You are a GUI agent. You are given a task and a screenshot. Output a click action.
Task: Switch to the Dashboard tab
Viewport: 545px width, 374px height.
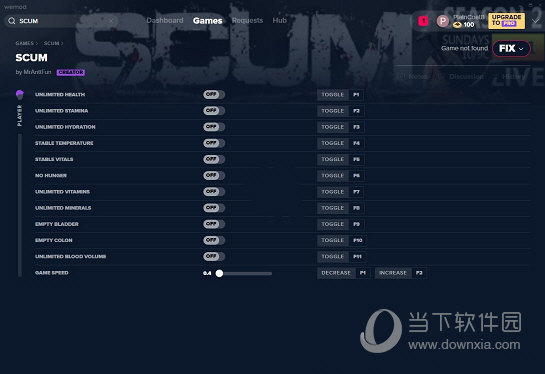pos(165,21)
